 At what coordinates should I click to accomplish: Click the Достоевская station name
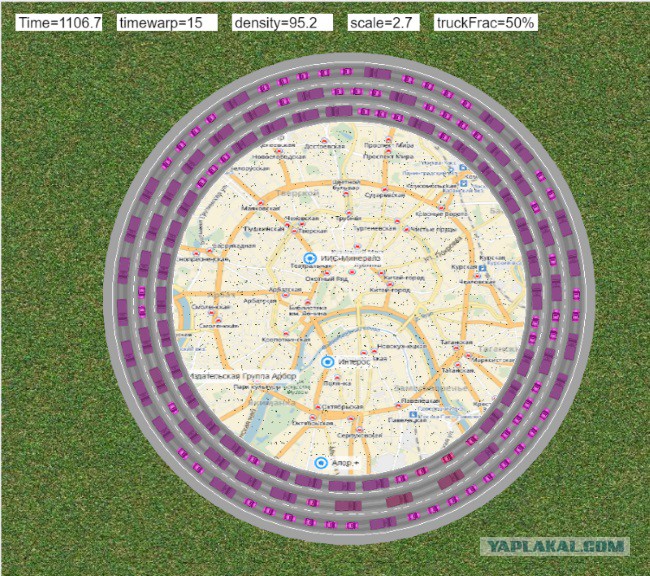coord(324,147)
